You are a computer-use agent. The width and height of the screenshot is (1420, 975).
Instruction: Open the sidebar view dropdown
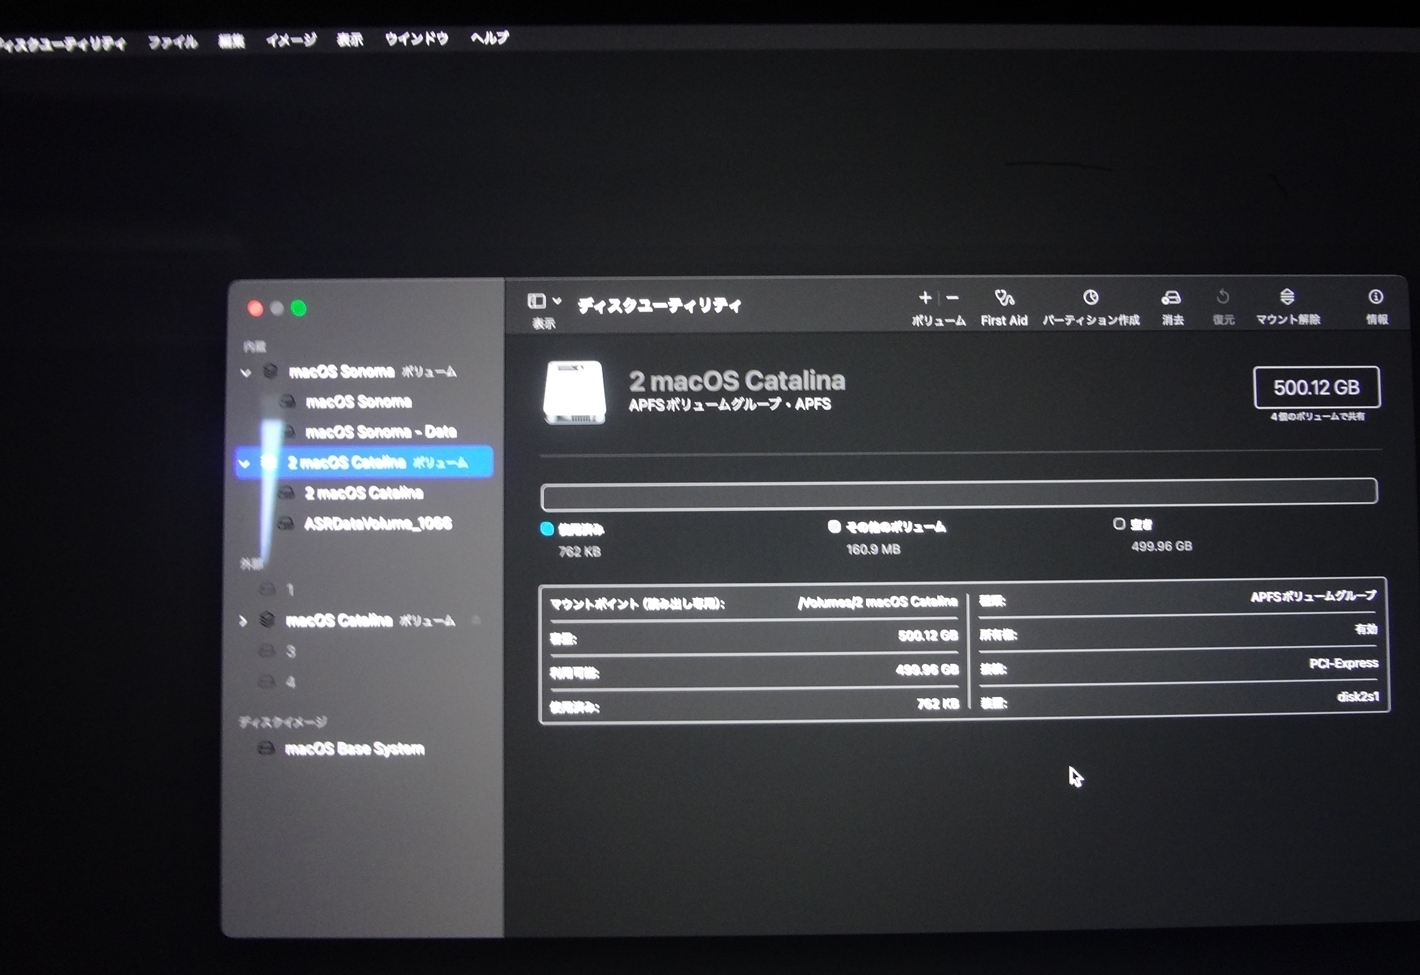(x=544, y=301)
